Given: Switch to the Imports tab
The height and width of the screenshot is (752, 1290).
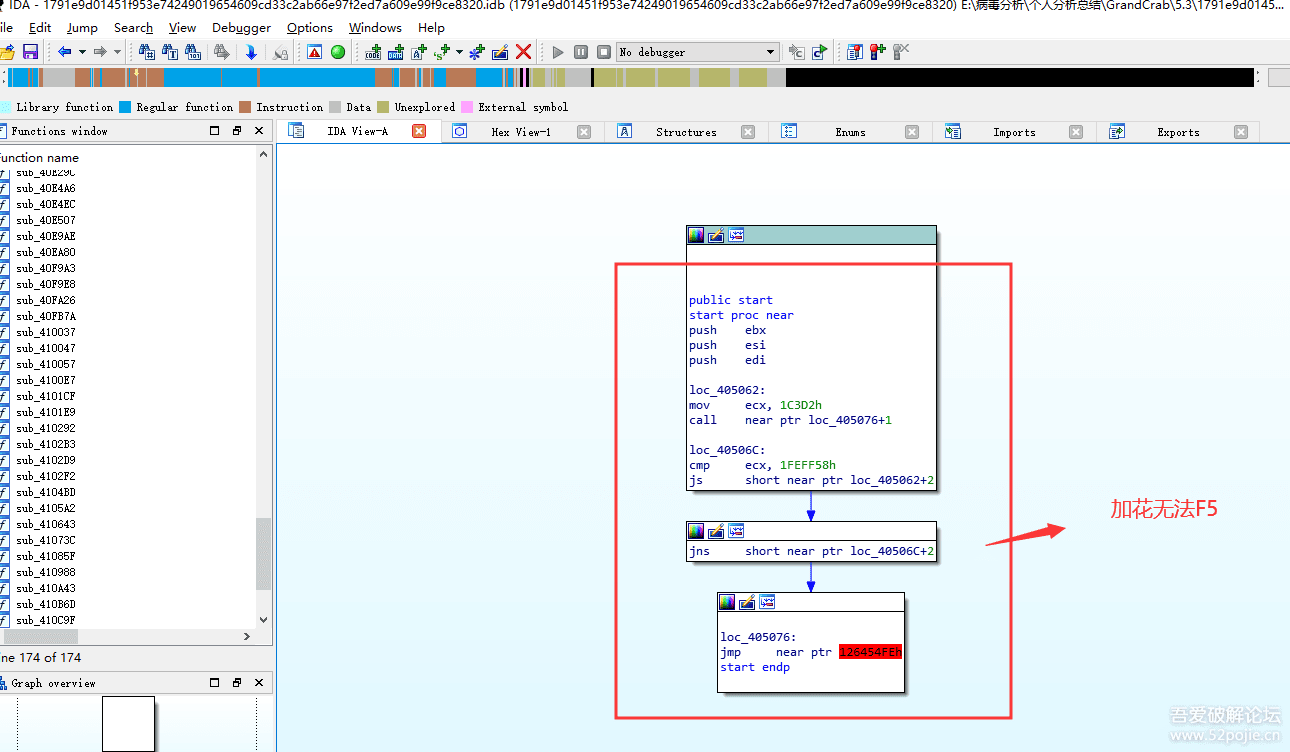Looking at the screenshot, I should coord(1014,132).
